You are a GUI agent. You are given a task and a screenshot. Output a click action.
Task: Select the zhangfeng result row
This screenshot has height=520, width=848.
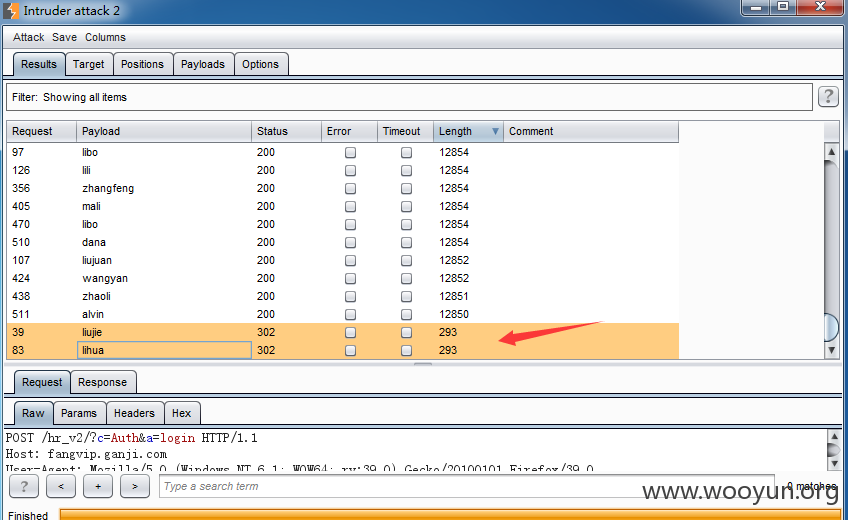[342, 189]
